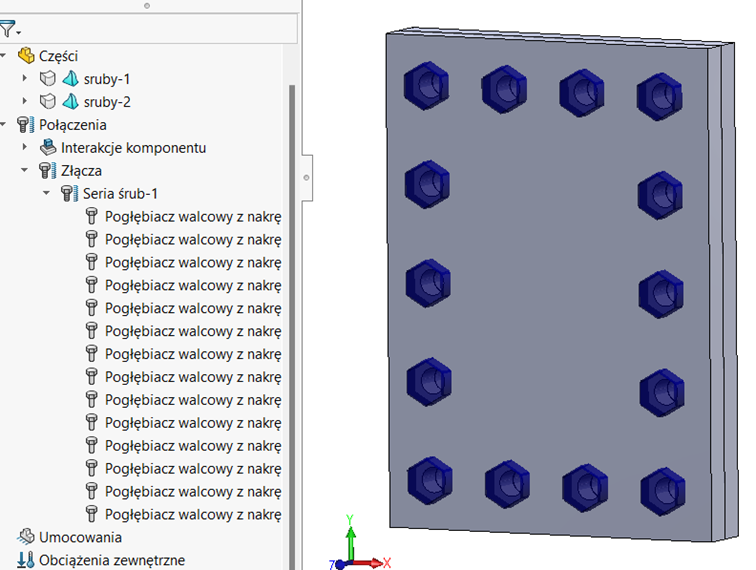Click the filter search input field
Screen dimensions: 756x570
[159, 28]
